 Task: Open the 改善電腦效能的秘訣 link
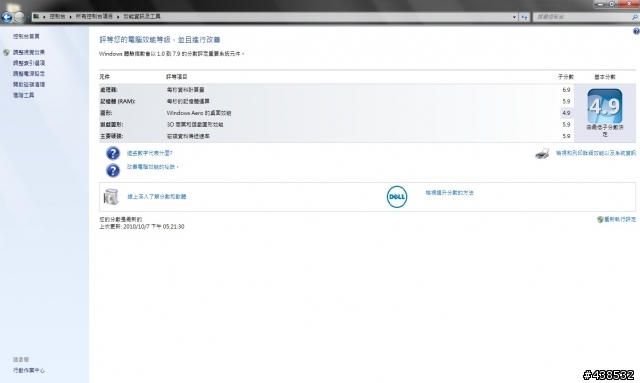pyautogui.click(x=152, y=167)
